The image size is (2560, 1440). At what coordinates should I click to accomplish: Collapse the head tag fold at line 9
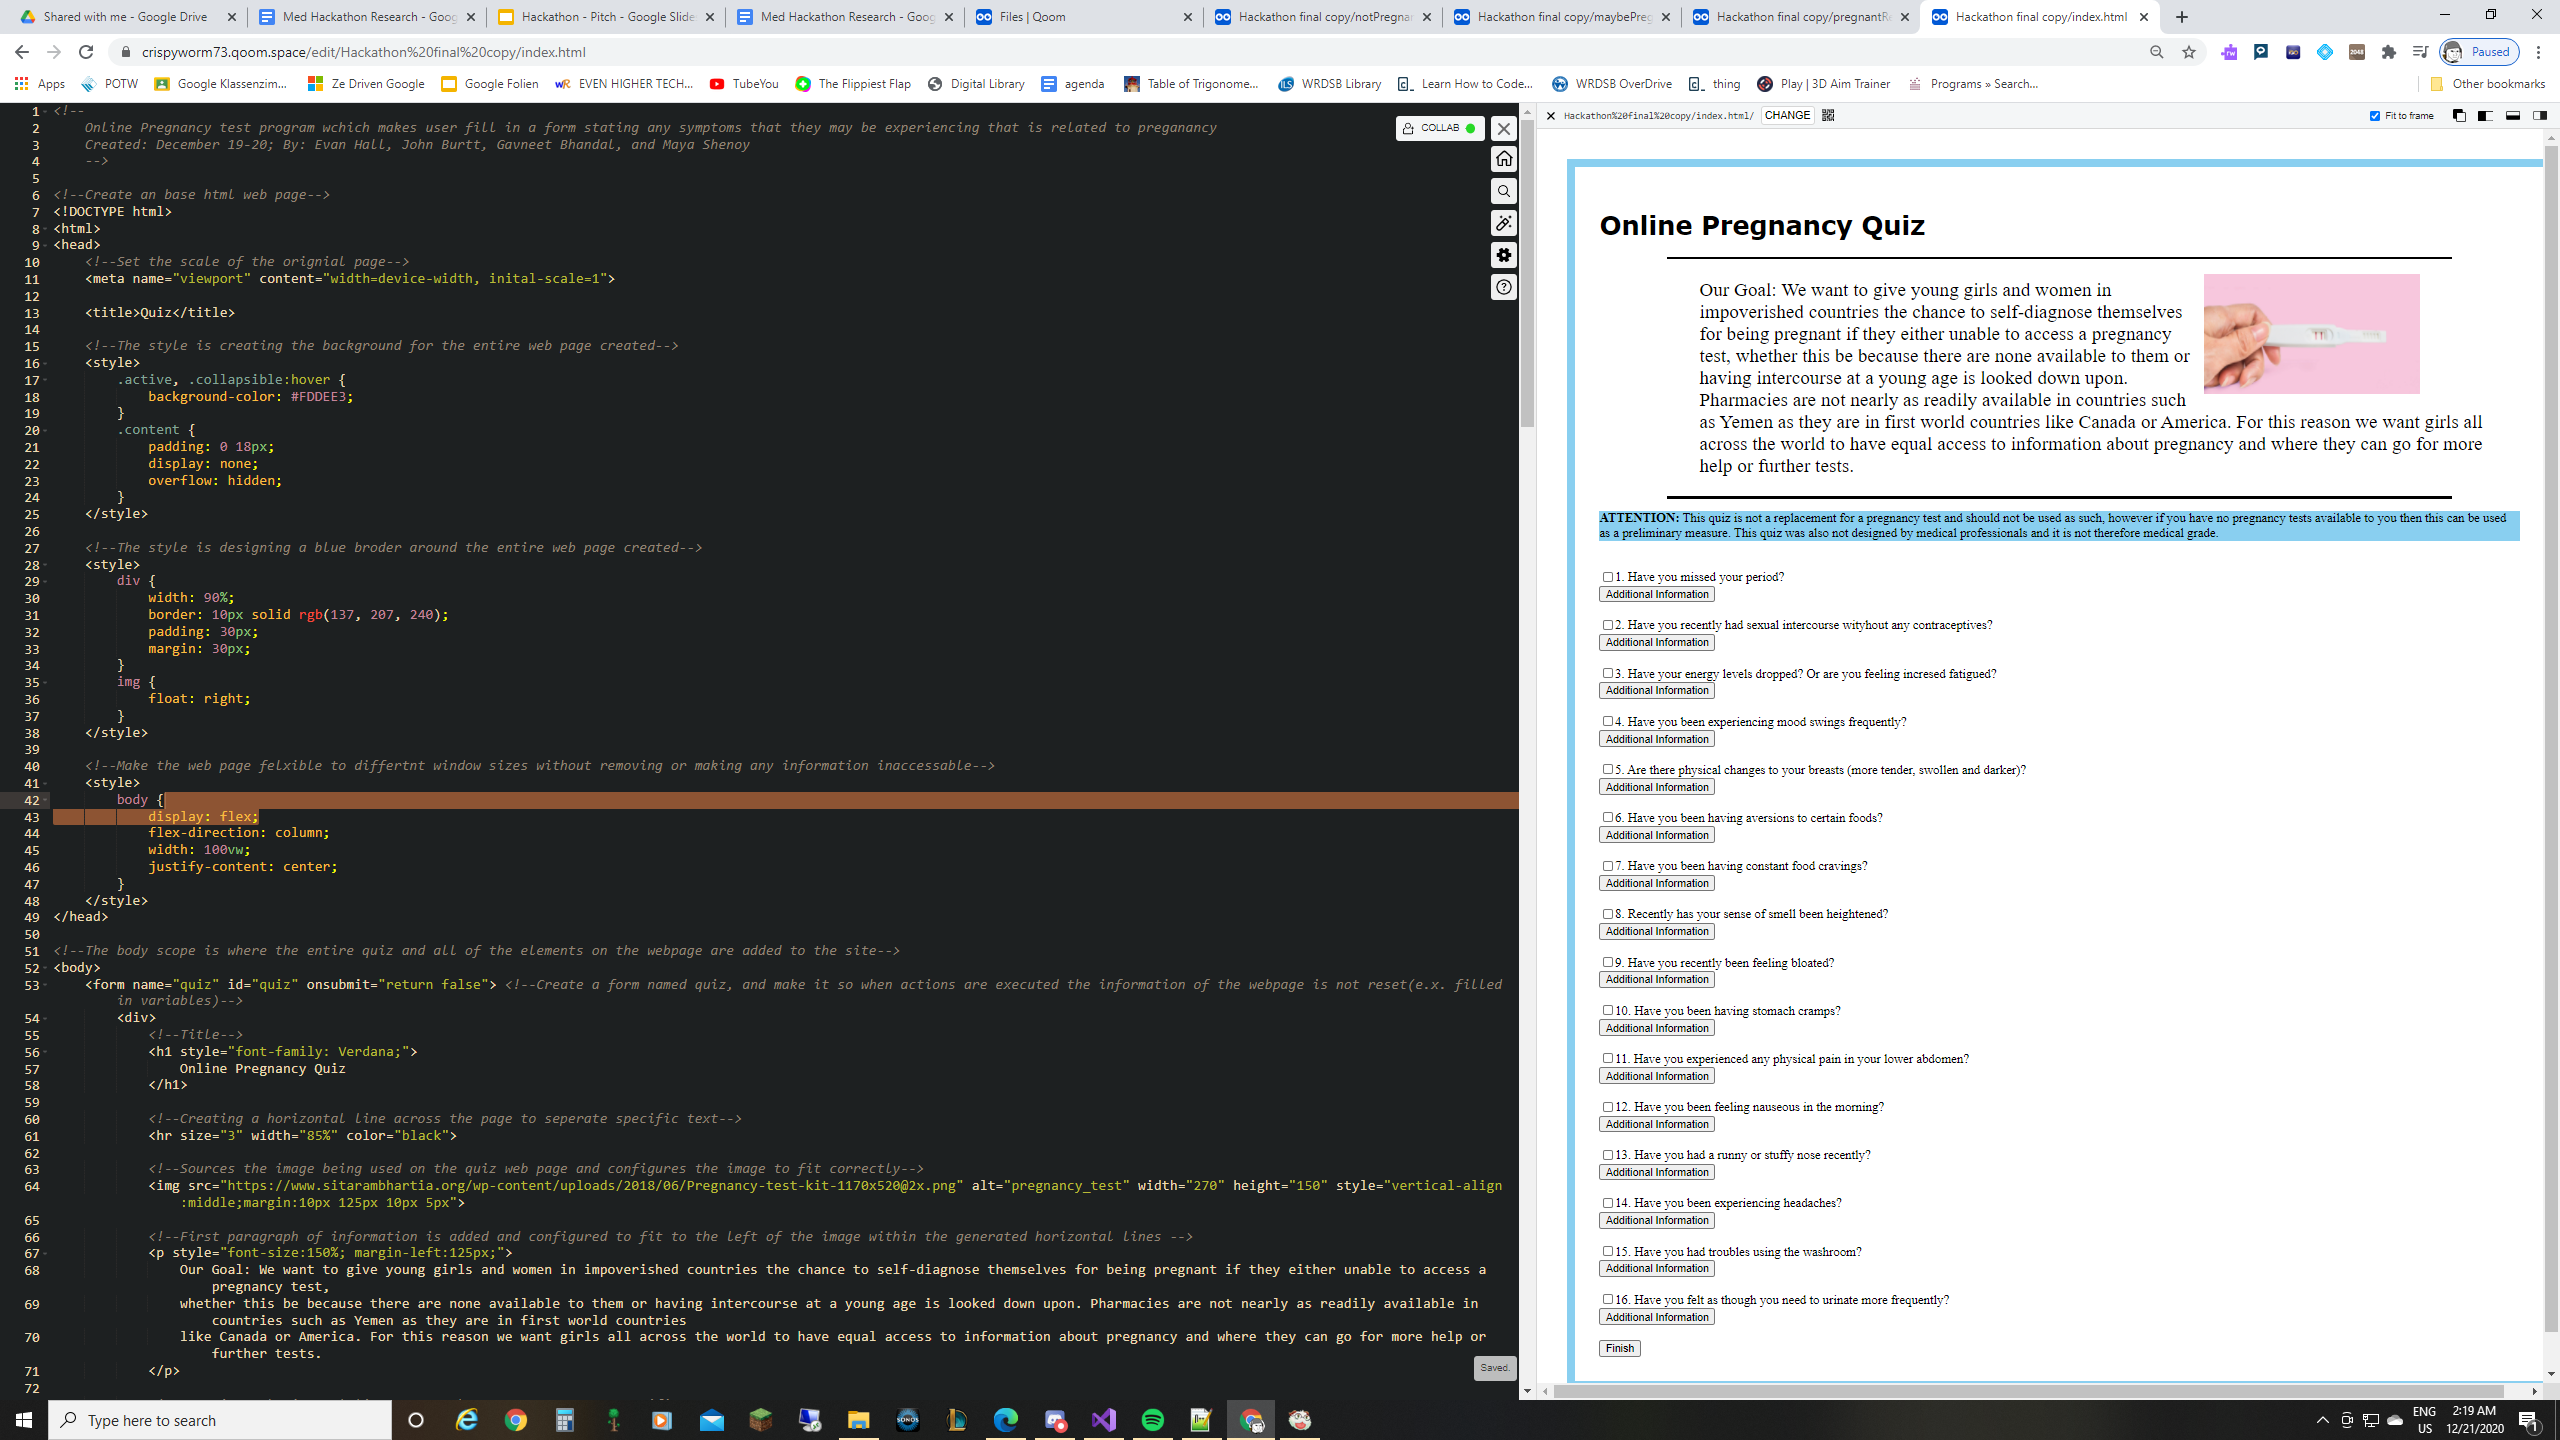(x=46, y=245)
